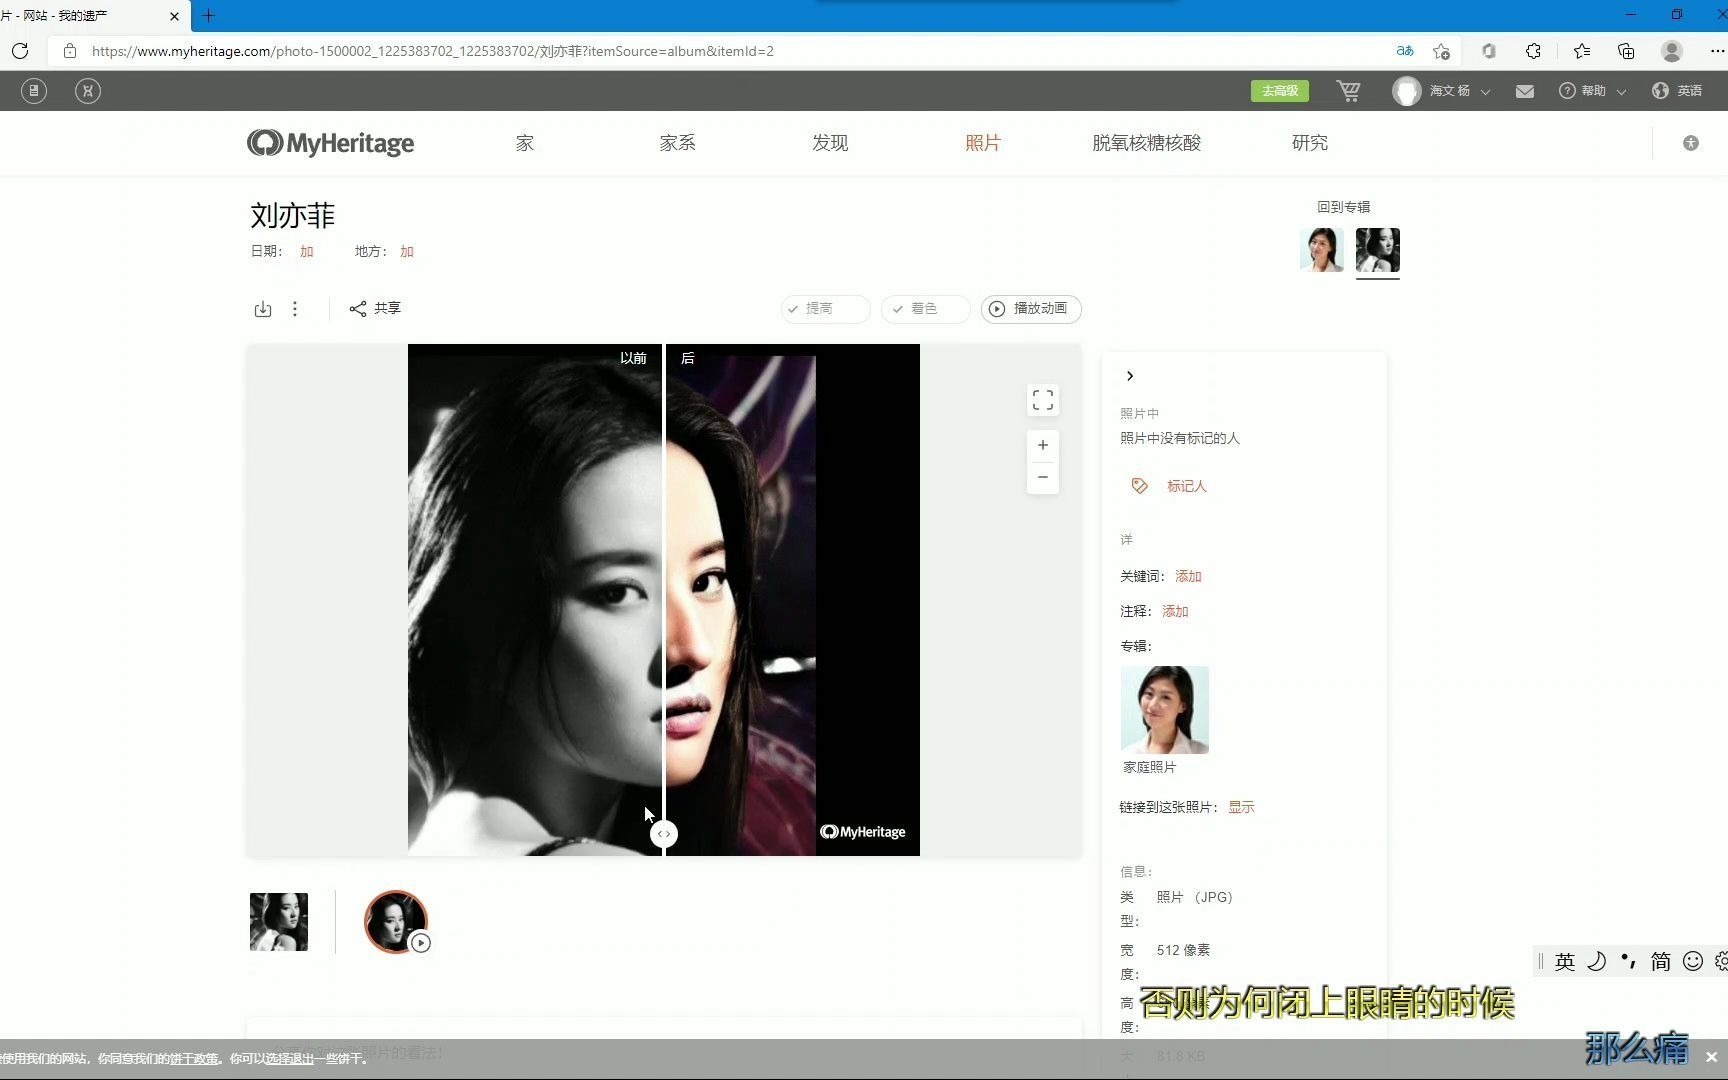Add page to favorites star icon
The height and width of the screenshot is (1080, 1728).
(1441, 51)
